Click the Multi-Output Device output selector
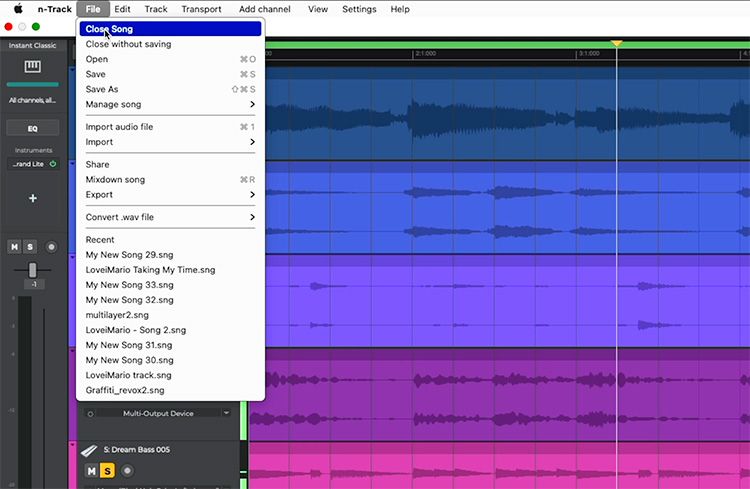750x489 pixels. pos(158,413)
